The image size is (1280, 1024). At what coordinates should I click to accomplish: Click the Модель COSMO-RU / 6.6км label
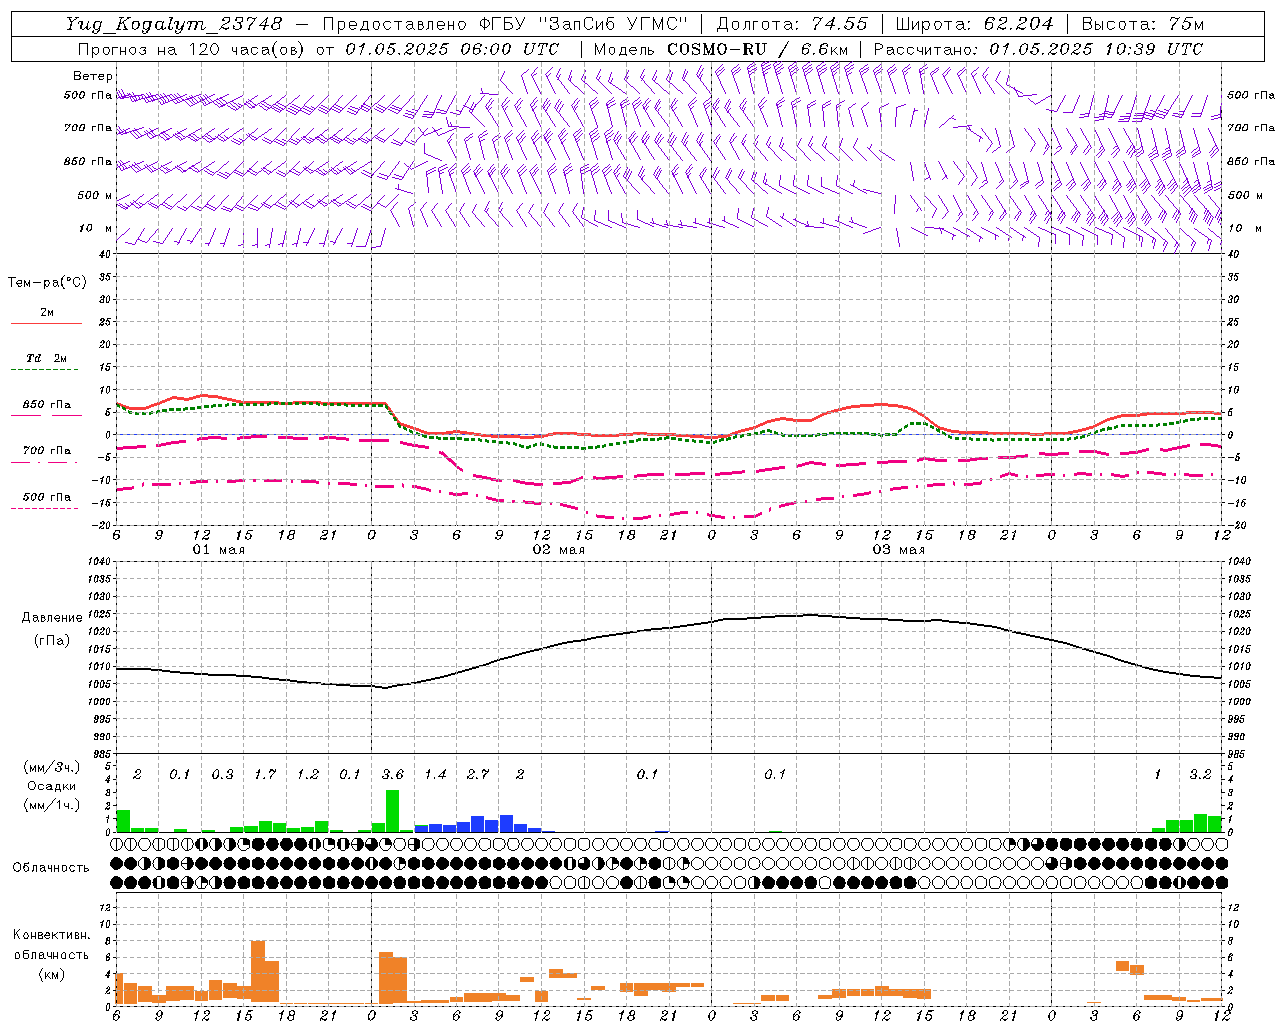coord(721,49)
